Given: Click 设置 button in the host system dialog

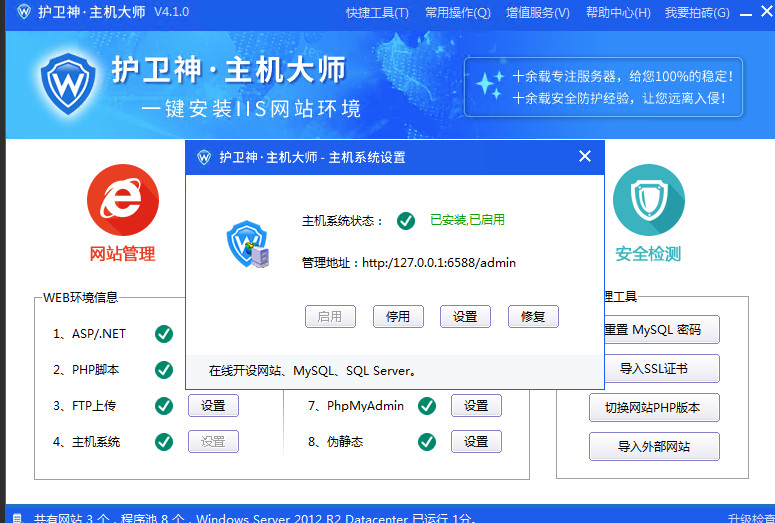Looking at the screenshot, I should click(465, 316).
